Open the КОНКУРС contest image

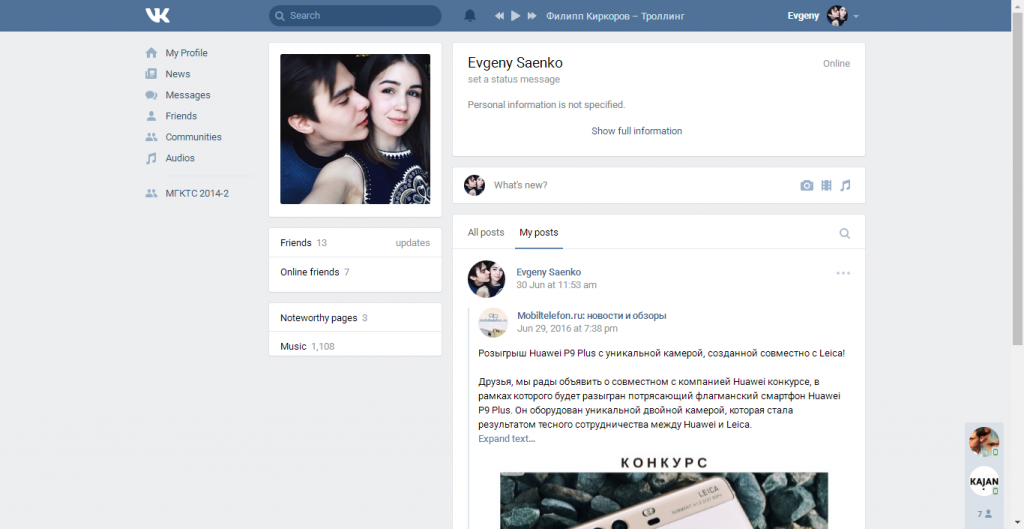coord(664,492)
